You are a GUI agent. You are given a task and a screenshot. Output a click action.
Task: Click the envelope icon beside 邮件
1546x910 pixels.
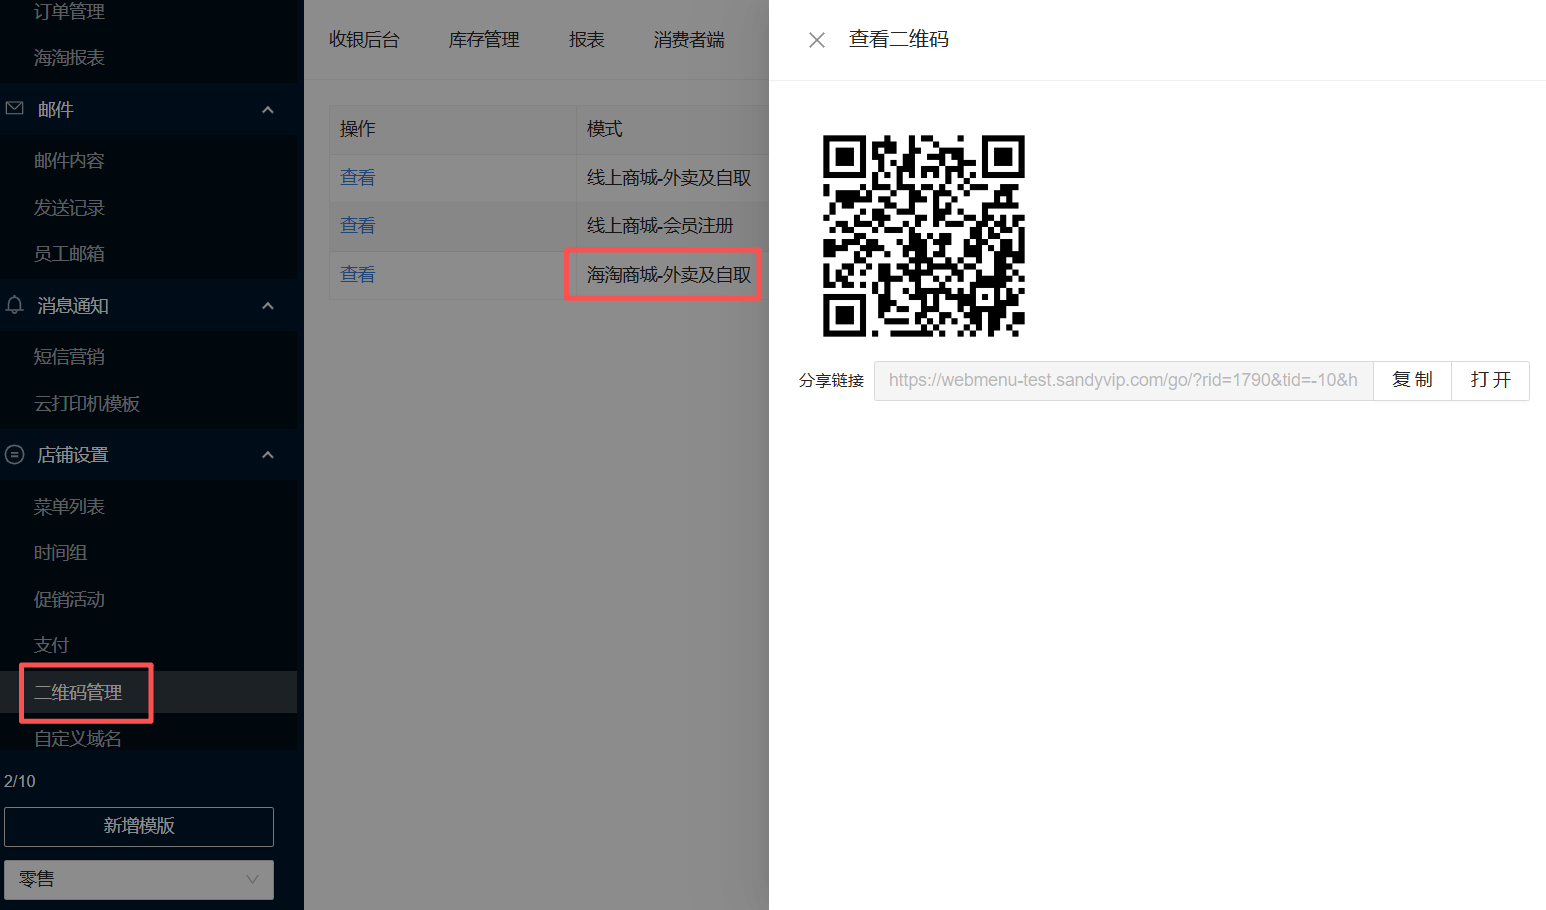point(15,109)
